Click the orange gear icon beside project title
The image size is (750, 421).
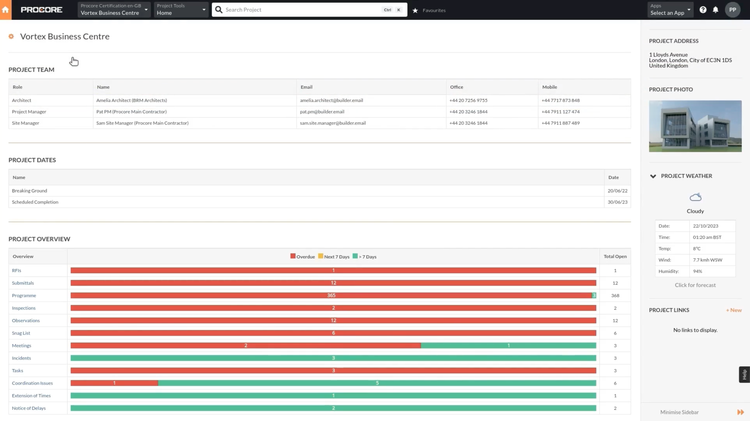[x=11, y=36]
